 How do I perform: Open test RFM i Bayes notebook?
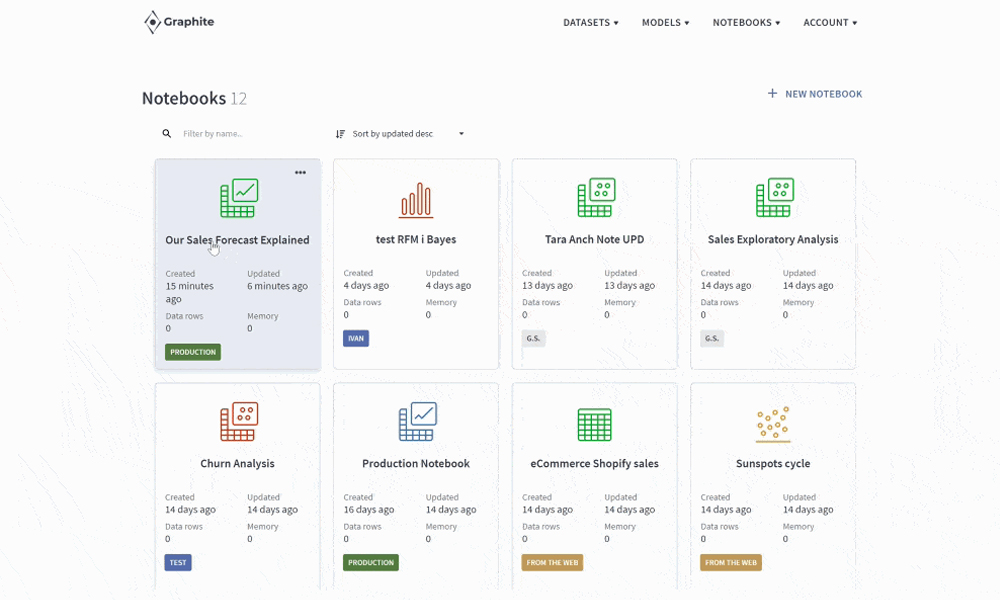click(x=416, y=239)
